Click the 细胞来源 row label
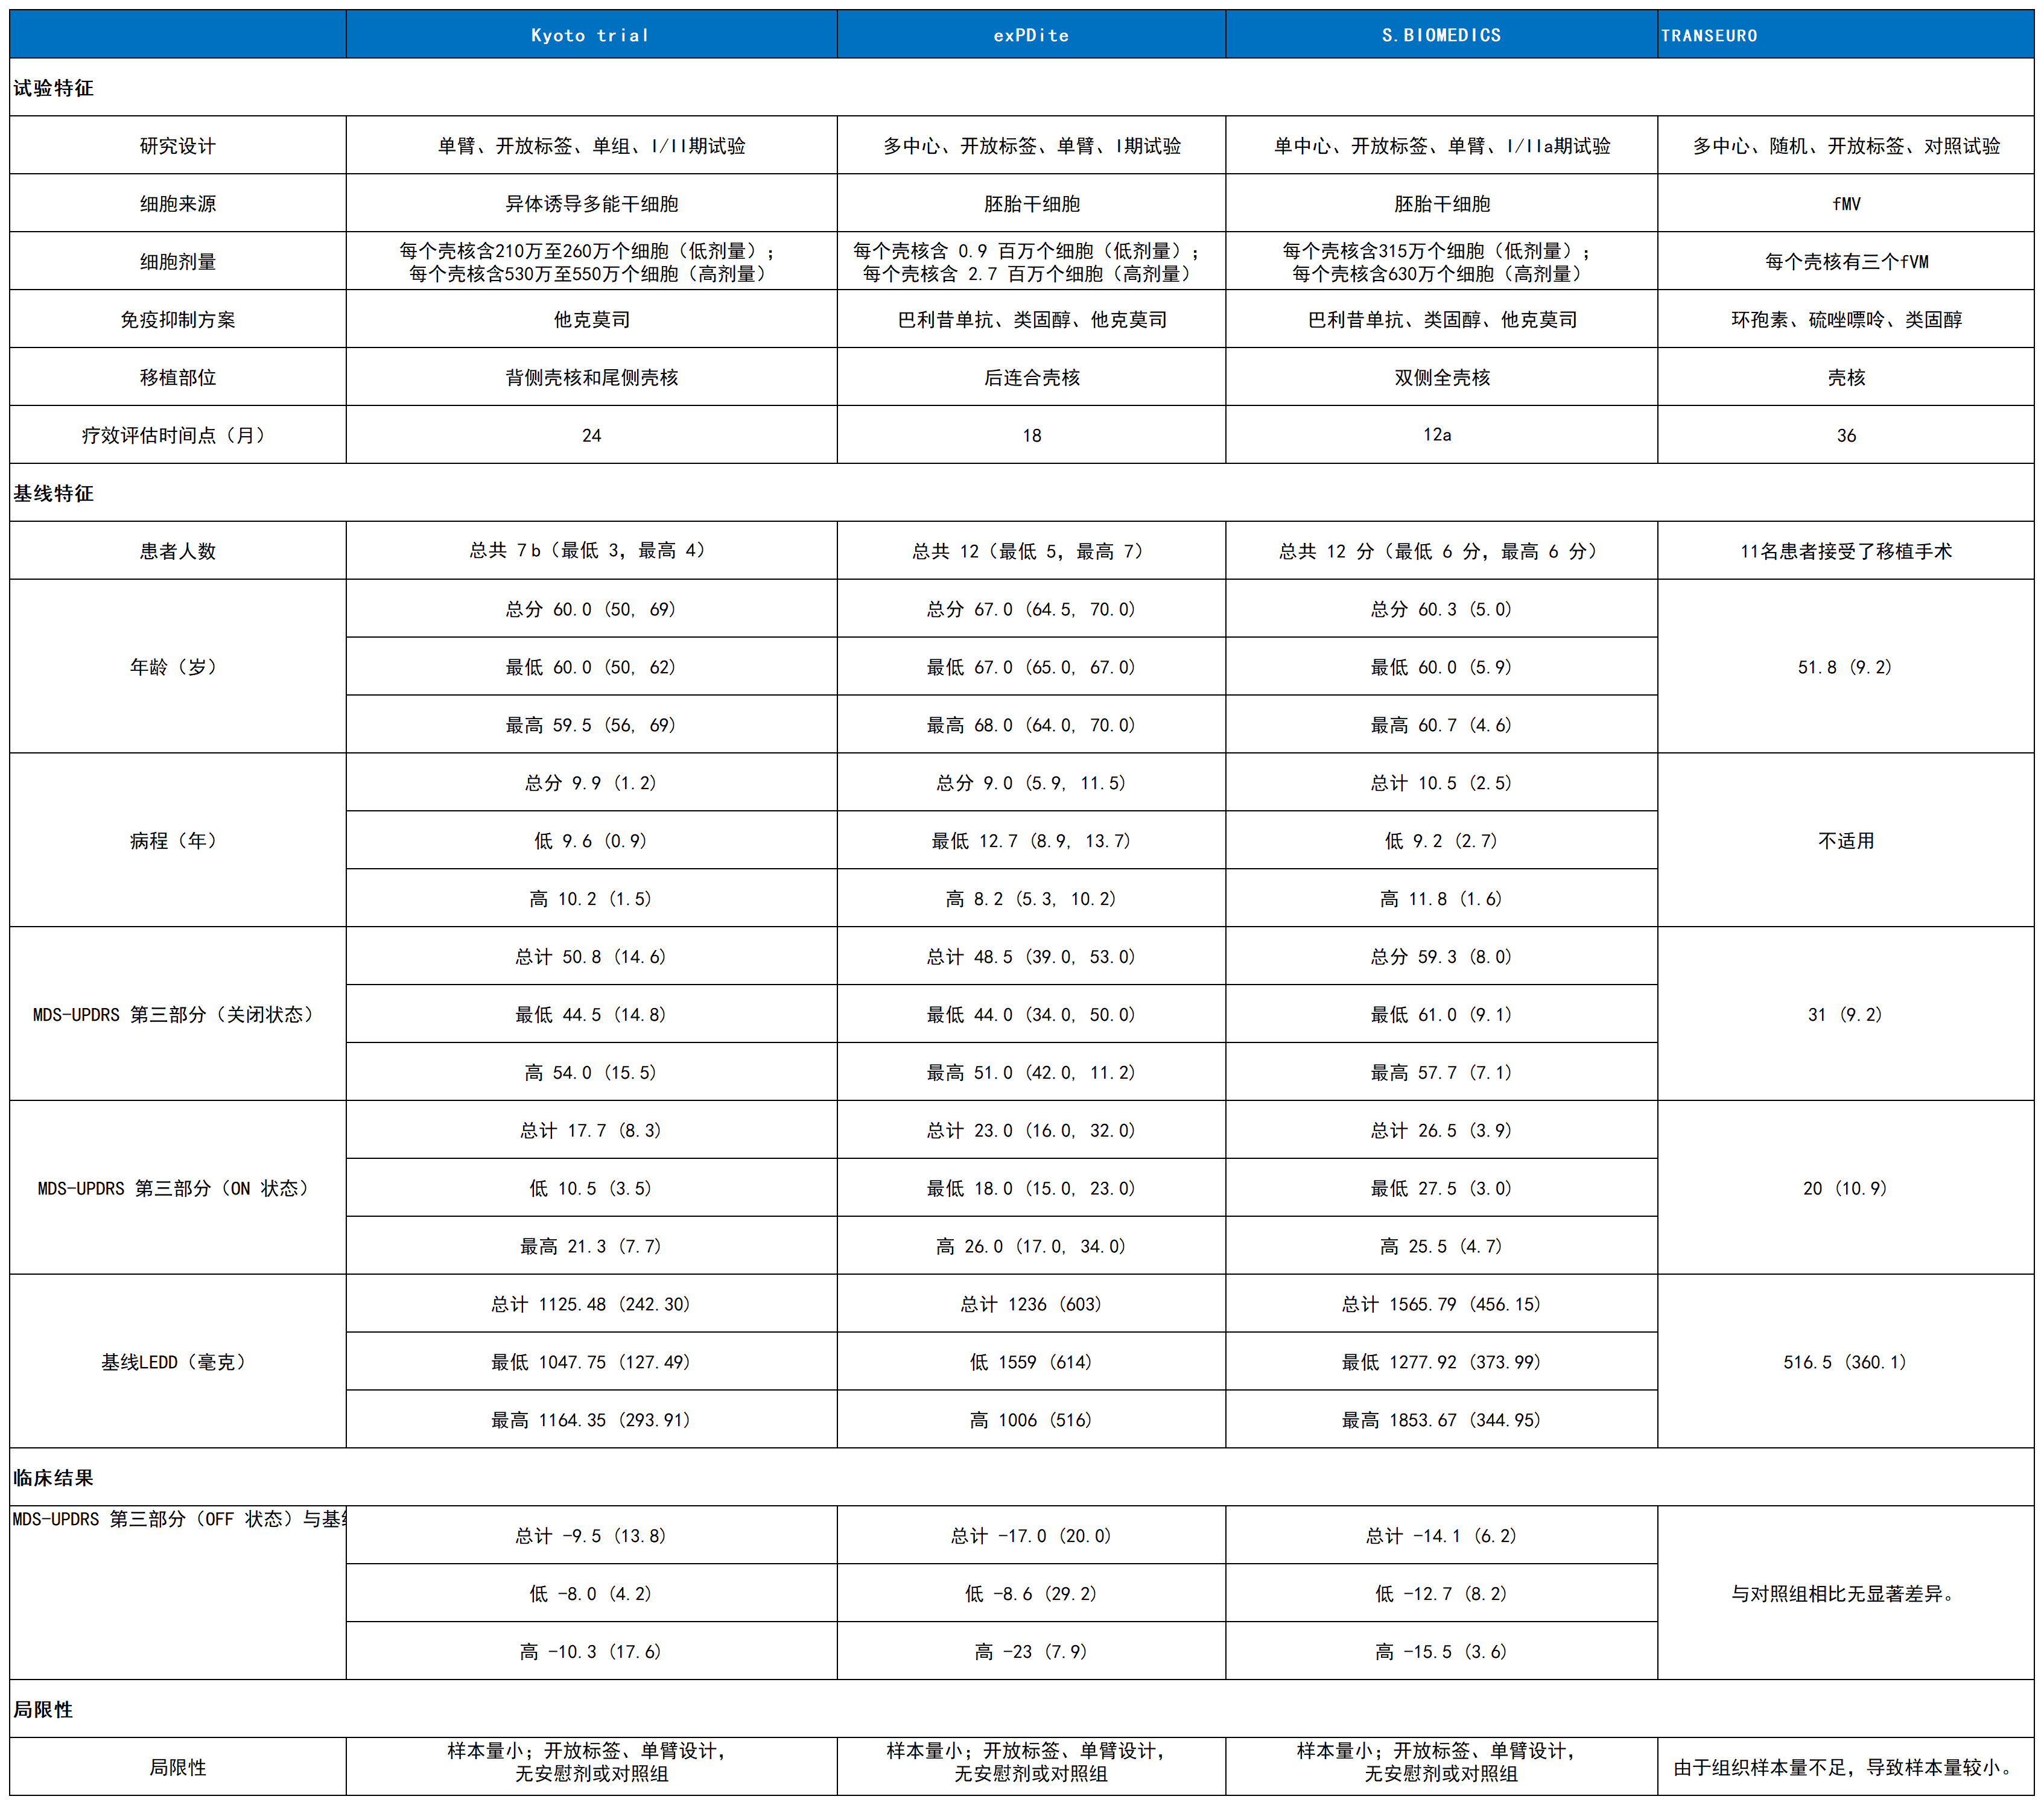Viewport: 2044px width, 1805px height. 178,204
